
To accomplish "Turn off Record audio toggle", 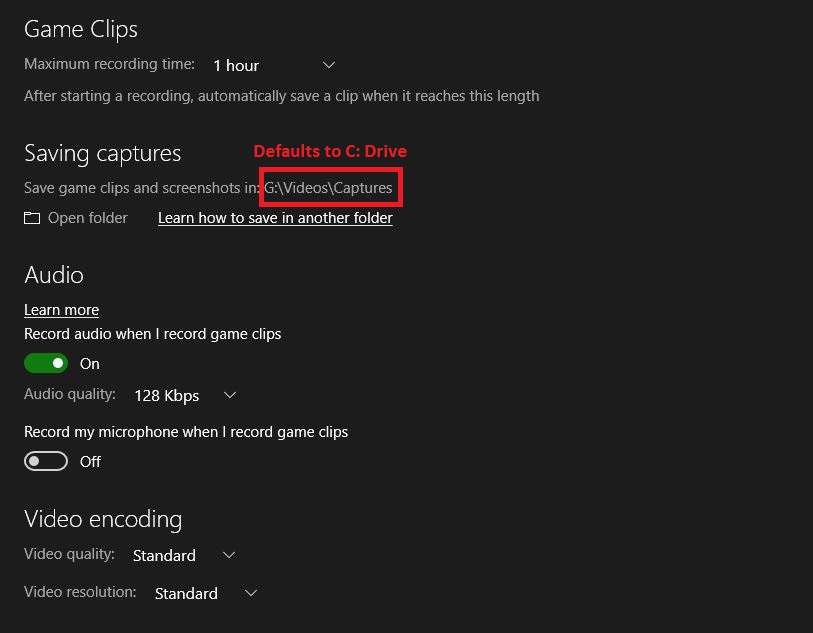I will point(46,363).
